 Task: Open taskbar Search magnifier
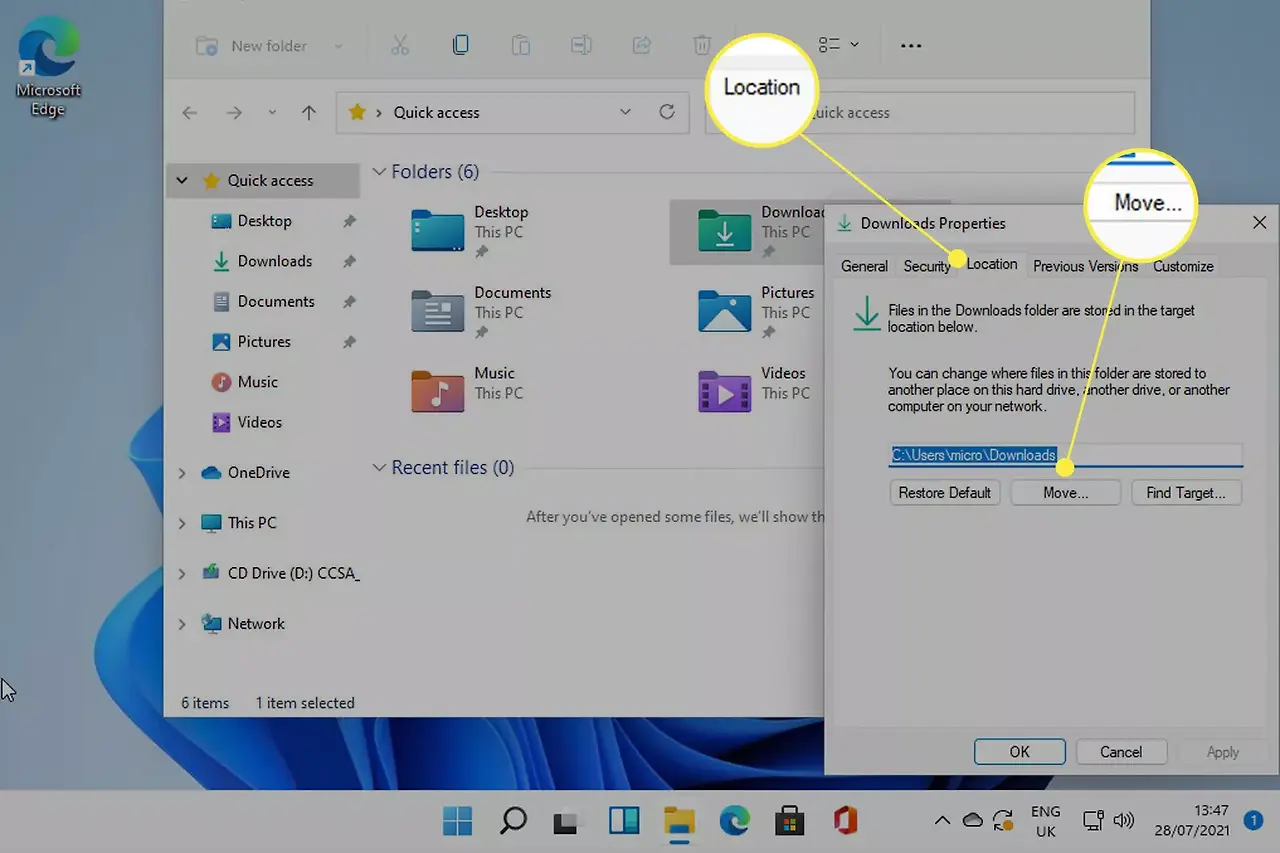pos(513,821)
